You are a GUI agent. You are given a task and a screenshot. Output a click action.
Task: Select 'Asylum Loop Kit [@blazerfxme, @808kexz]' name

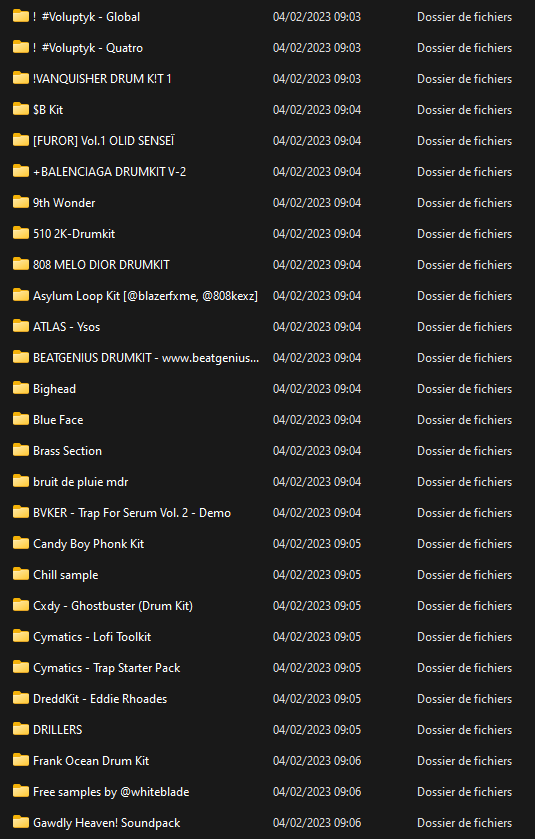click(146, 296)
